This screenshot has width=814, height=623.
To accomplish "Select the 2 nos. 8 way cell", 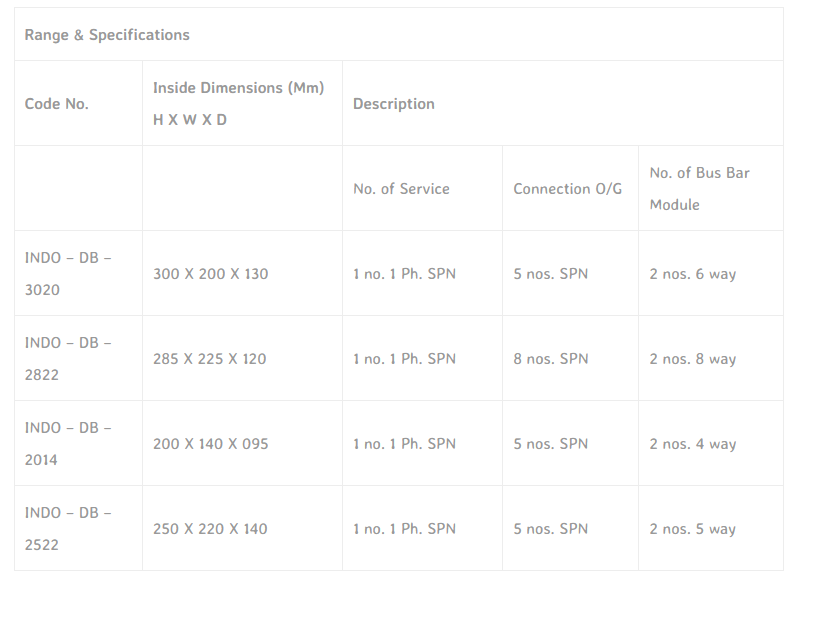I will (692, 359).
